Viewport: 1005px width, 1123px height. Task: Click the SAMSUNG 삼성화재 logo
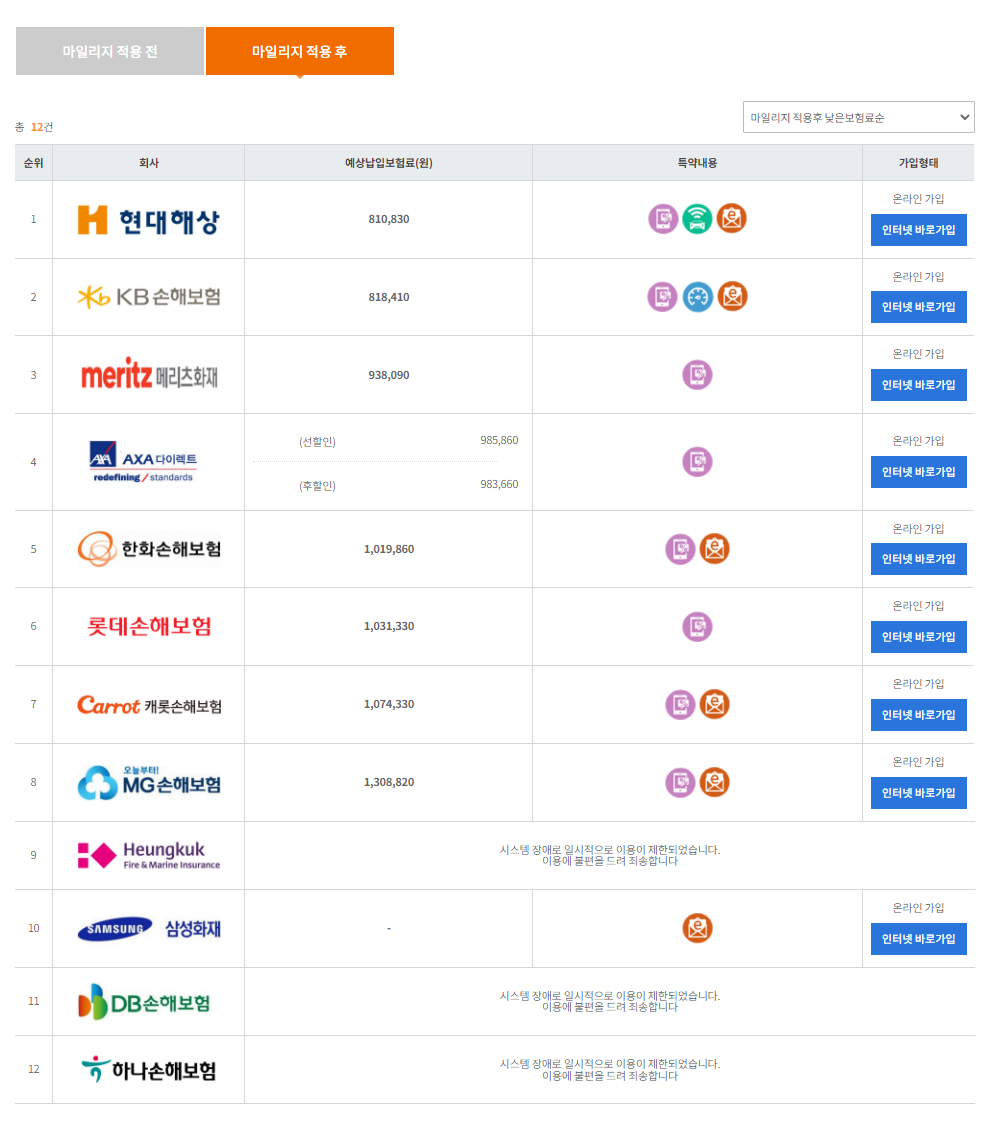(x=149, y=930)
